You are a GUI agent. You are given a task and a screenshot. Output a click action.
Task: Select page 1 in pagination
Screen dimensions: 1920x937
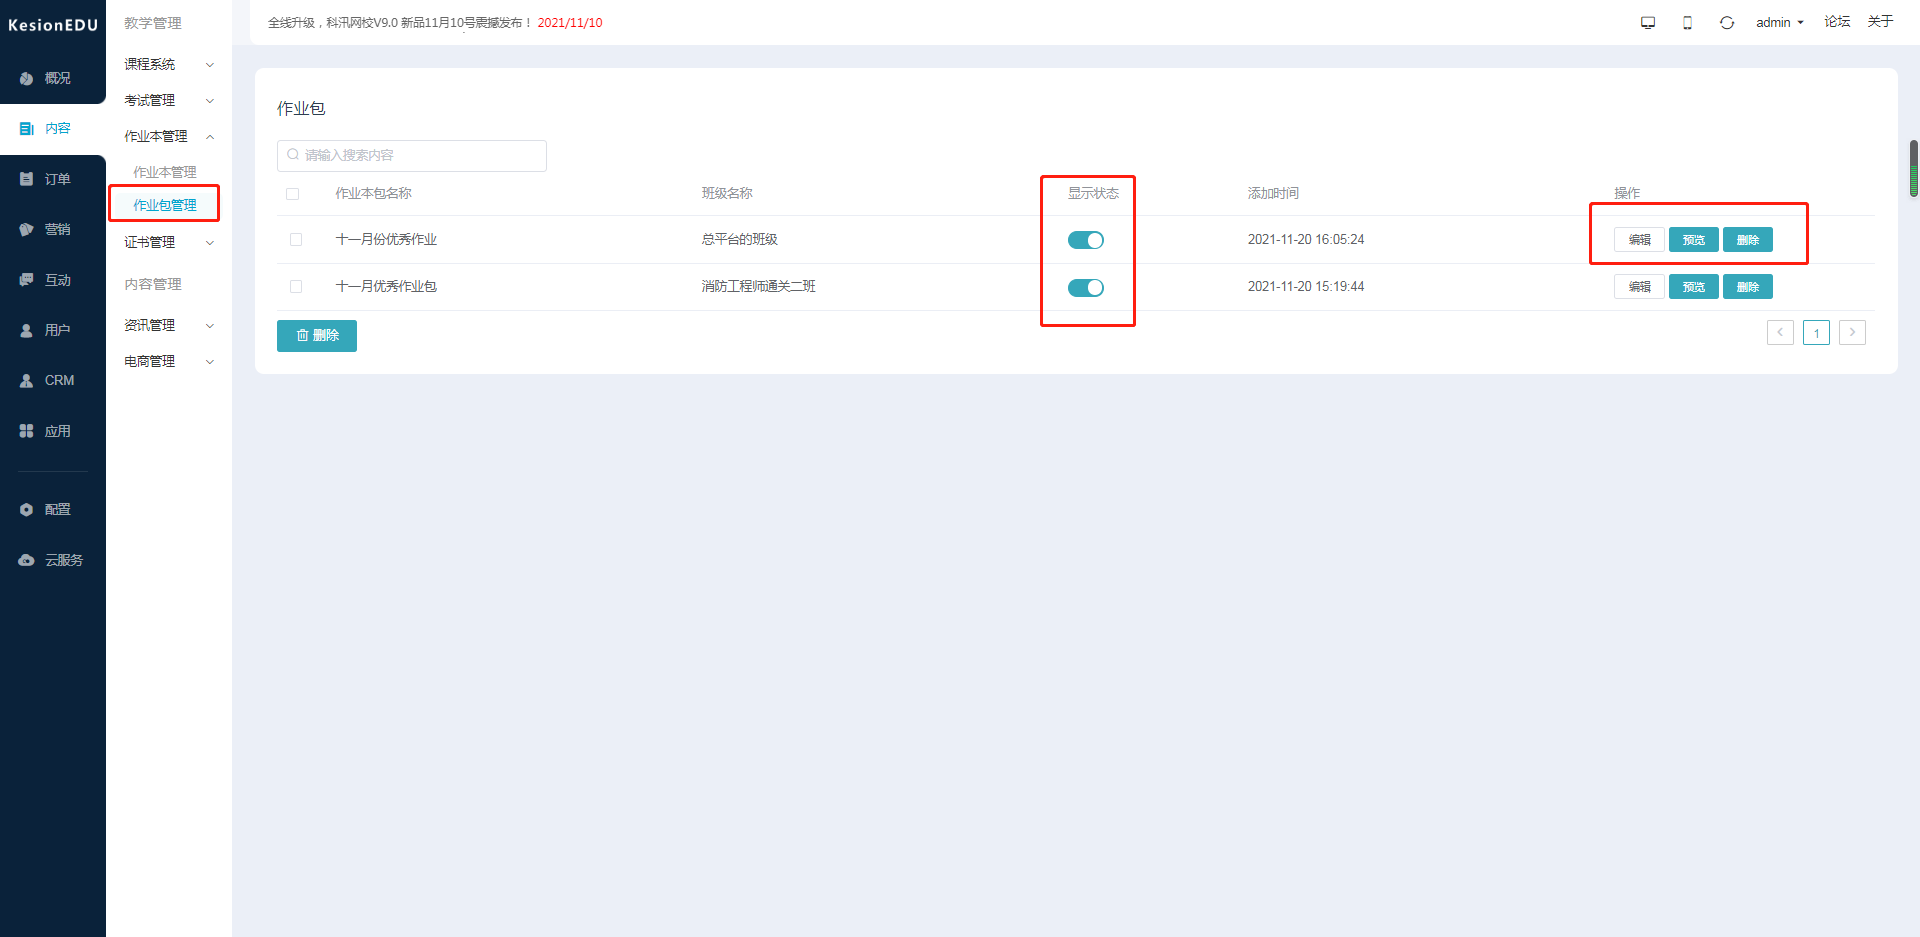point(1816,332)
